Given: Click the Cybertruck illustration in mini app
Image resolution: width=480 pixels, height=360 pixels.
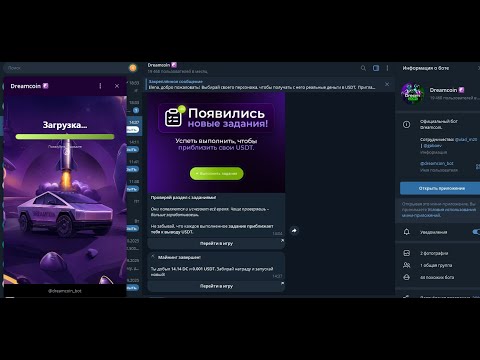Looking at the screenshot, I should click(x=65, y=213).
